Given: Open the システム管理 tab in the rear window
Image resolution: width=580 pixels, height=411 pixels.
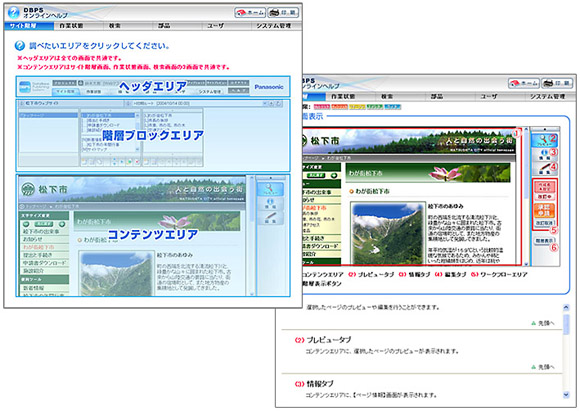Looking at the screenshot, I should pos(548,96).
